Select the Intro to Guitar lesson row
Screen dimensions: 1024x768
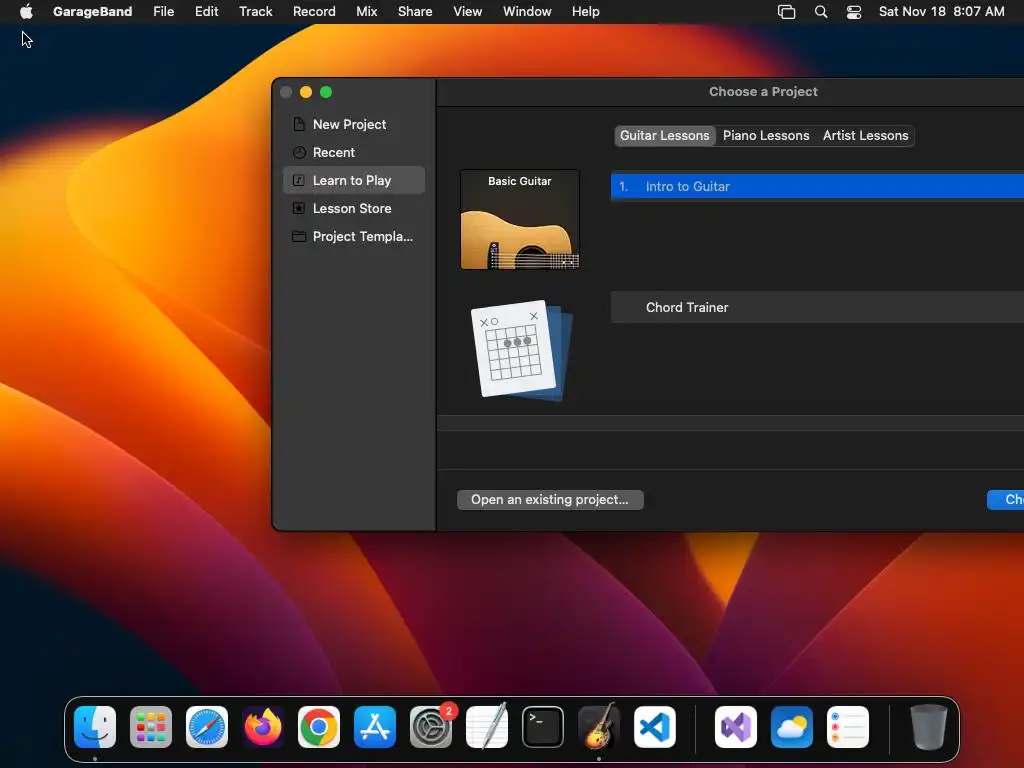point(817,186)
